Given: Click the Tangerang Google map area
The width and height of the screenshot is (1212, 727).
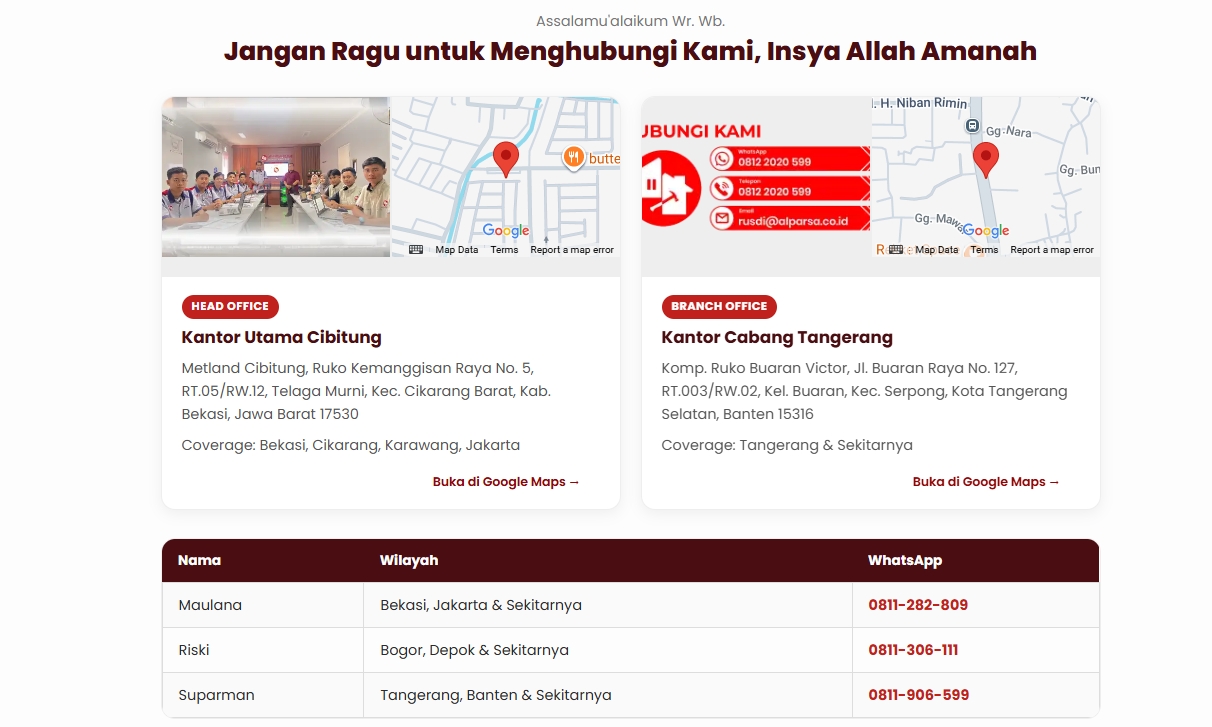Looking at the screenshot, I should click(985, 177).
